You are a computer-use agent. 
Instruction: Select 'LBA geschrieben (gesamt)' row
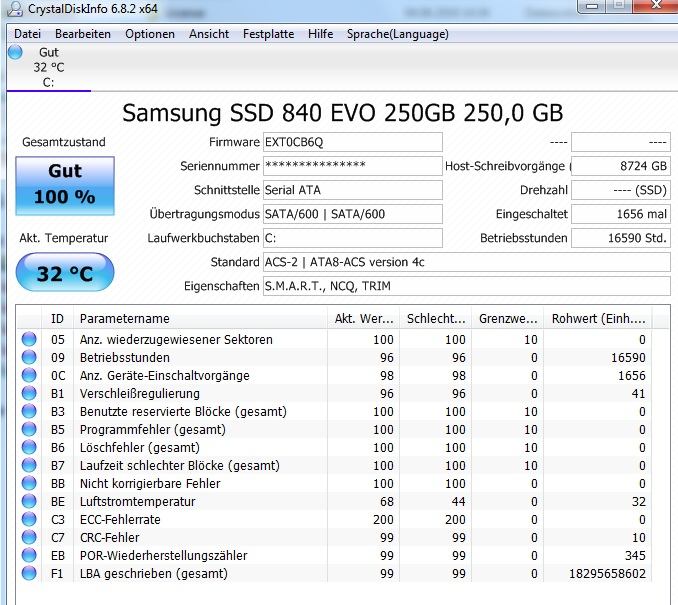335,574
